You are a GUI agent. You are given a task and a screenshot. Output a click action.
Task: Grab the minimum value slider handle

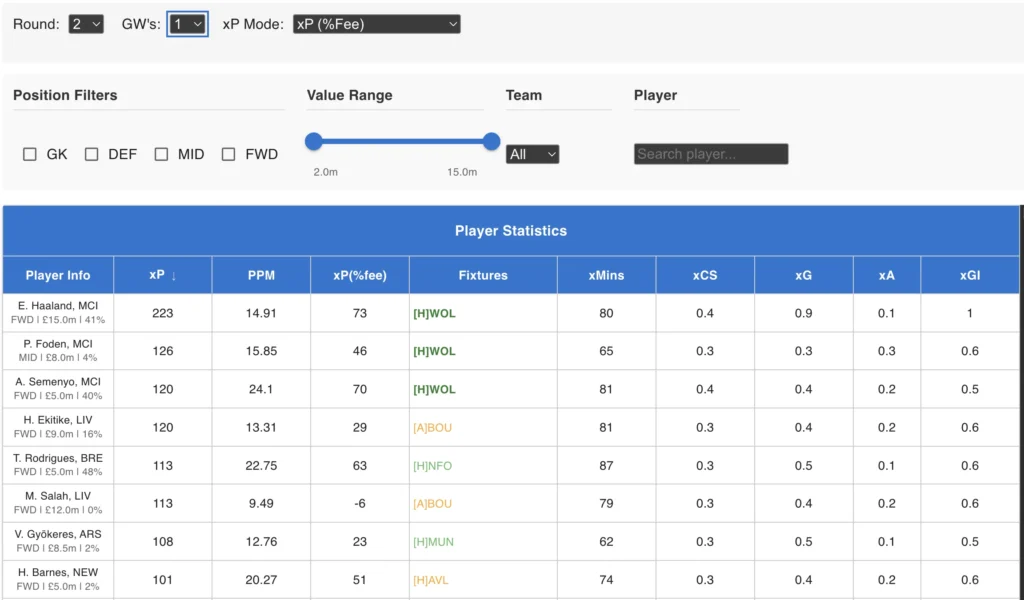(x=313, y=141)
